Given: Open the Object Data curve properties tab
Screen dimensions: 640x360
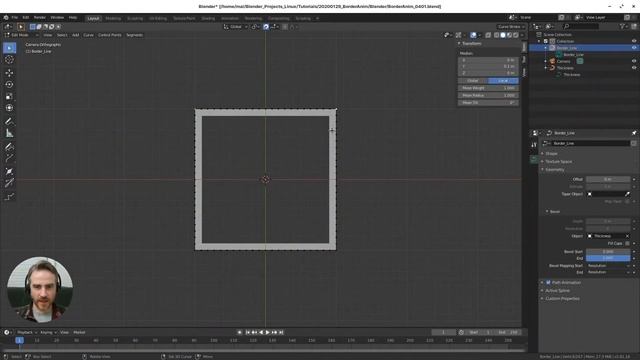Looking at the screenshot, I should 534,159.
